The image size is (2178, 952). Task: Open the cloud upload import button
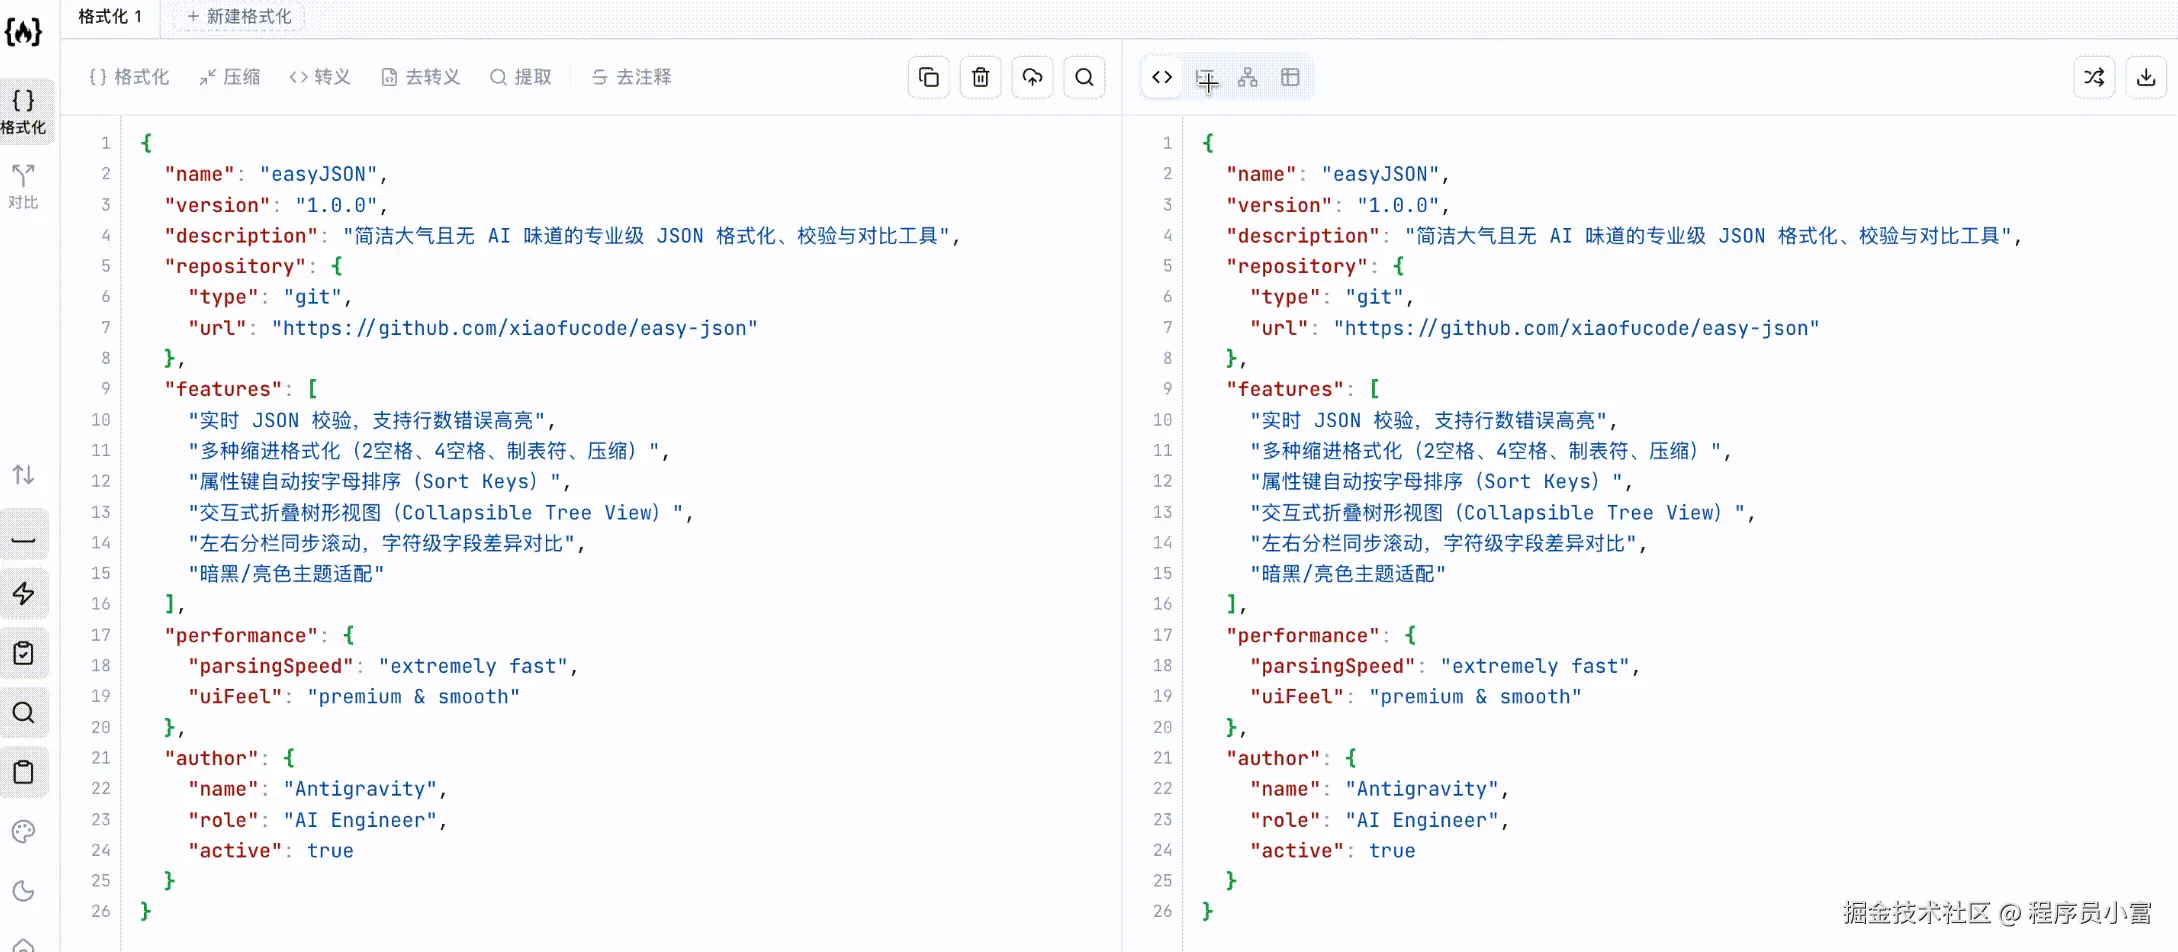1032,77
